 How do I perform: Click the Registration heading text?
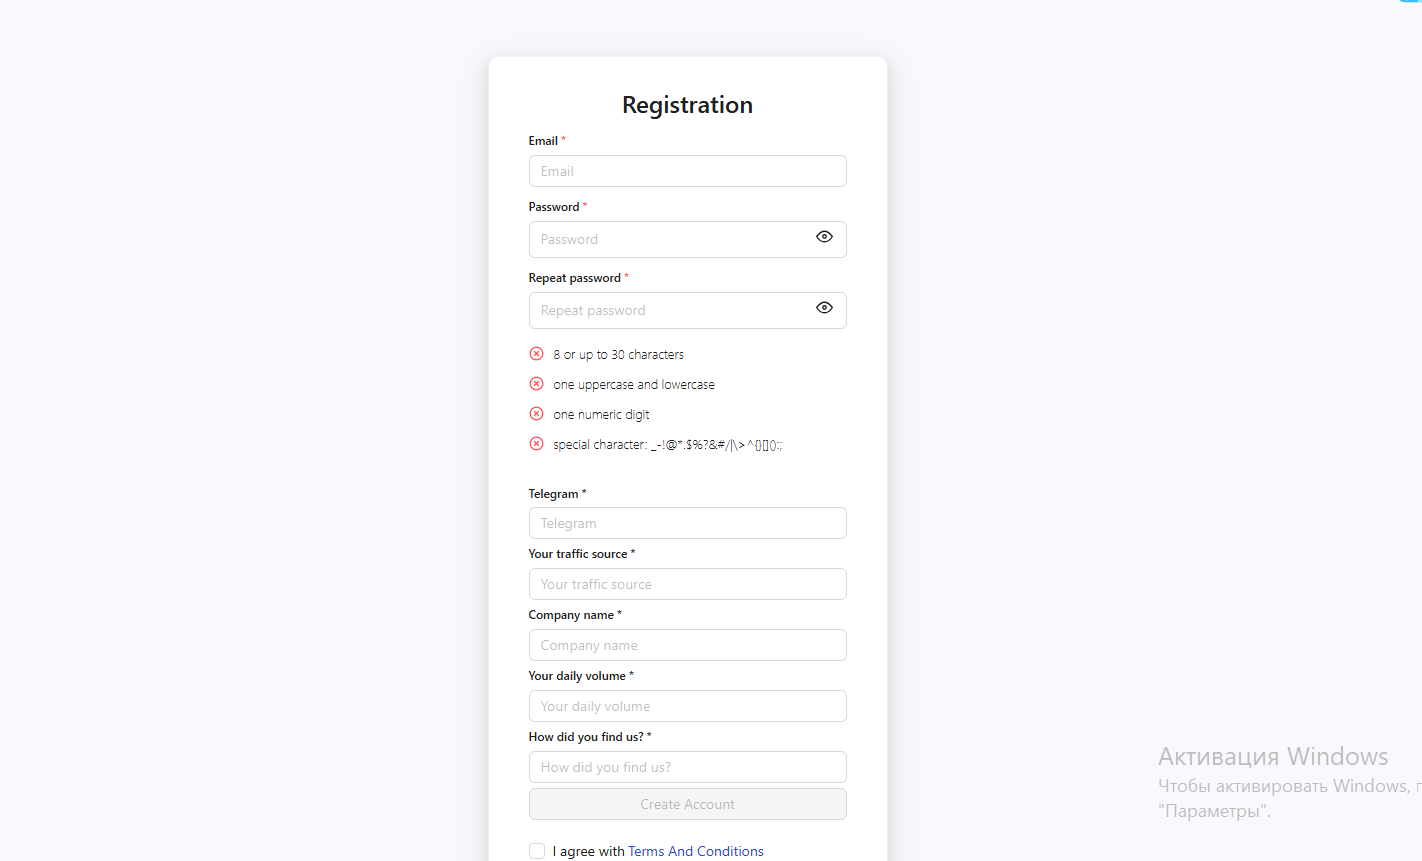pos(687,105)
